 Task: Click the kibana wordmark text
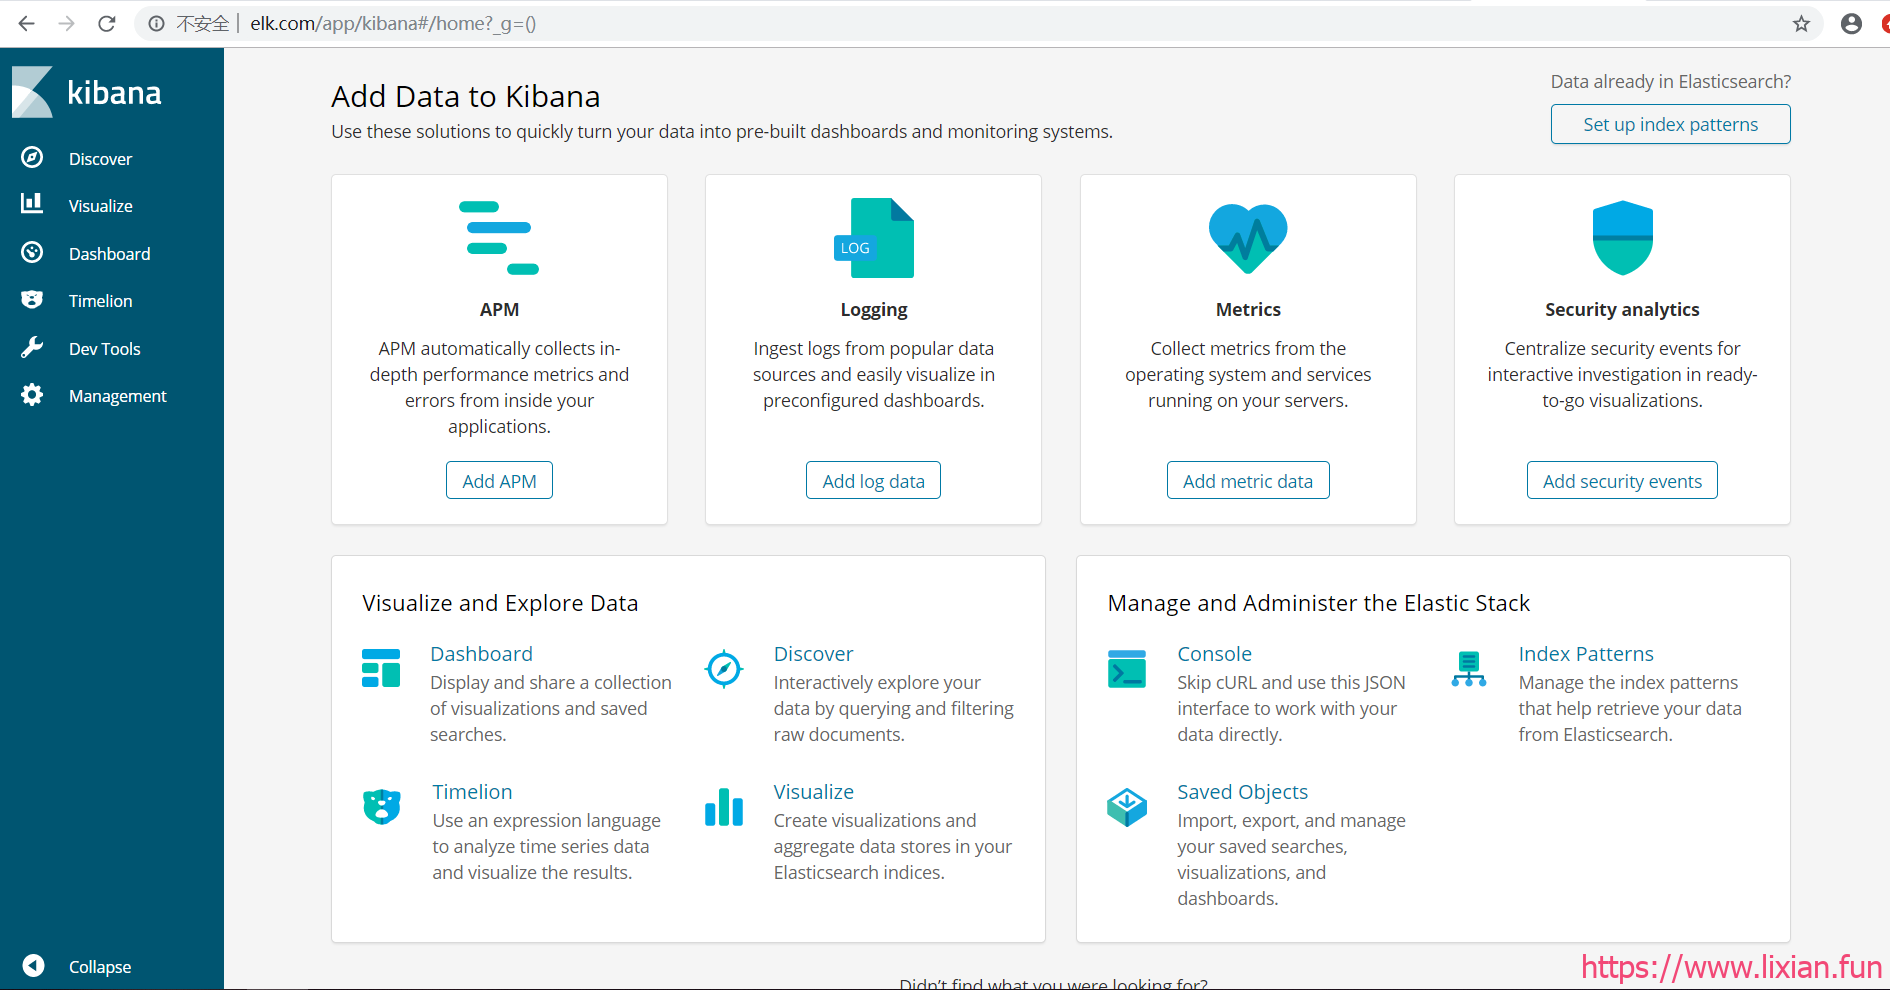tap(114, 93)
